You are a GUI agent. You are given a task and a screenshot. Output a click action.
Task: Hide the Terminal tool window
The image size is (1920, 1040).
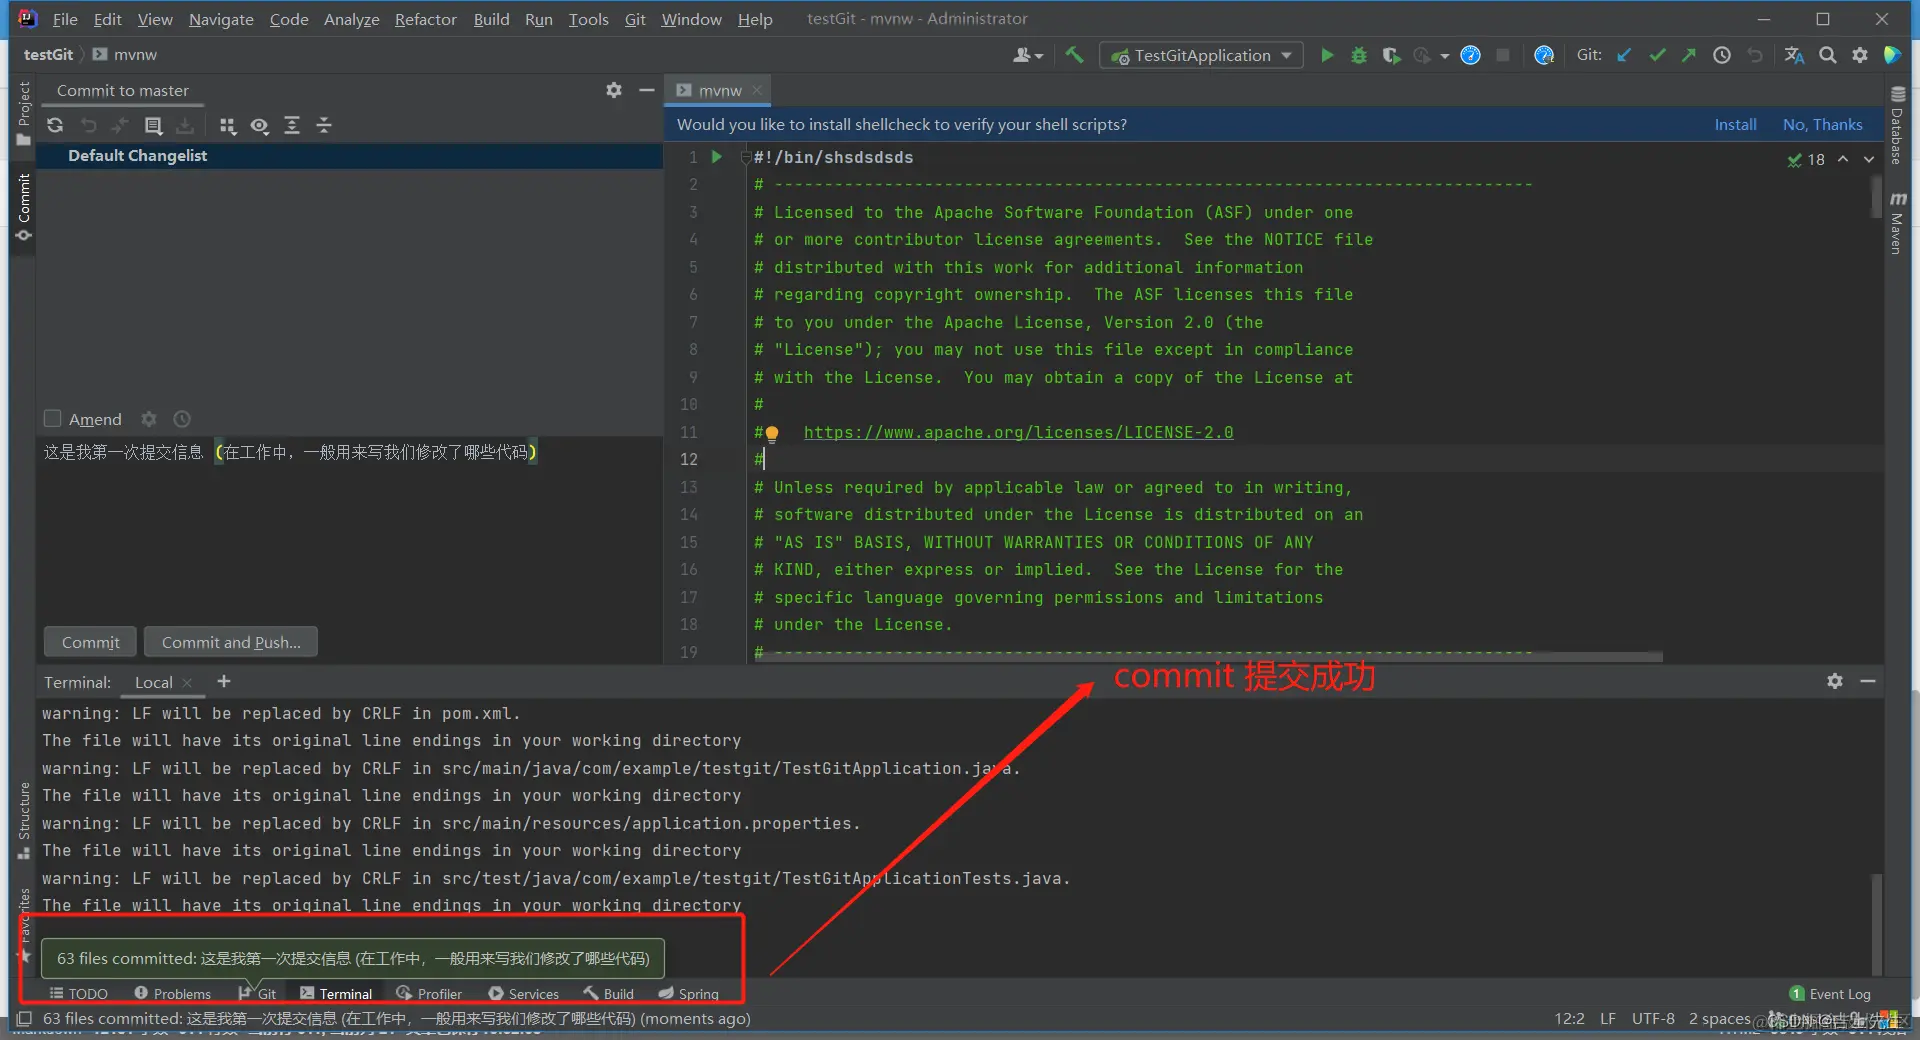[x=1868, y=681]
